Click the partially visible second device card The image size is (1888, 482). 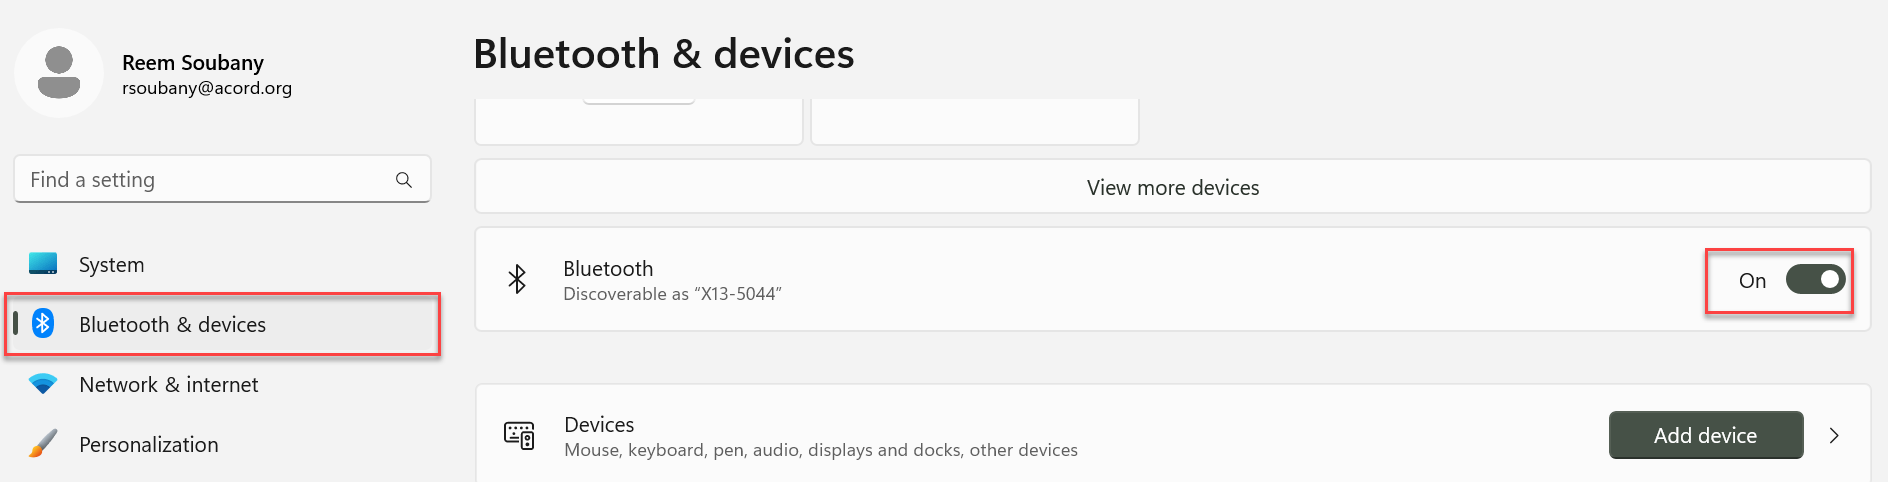click(974, 122)
